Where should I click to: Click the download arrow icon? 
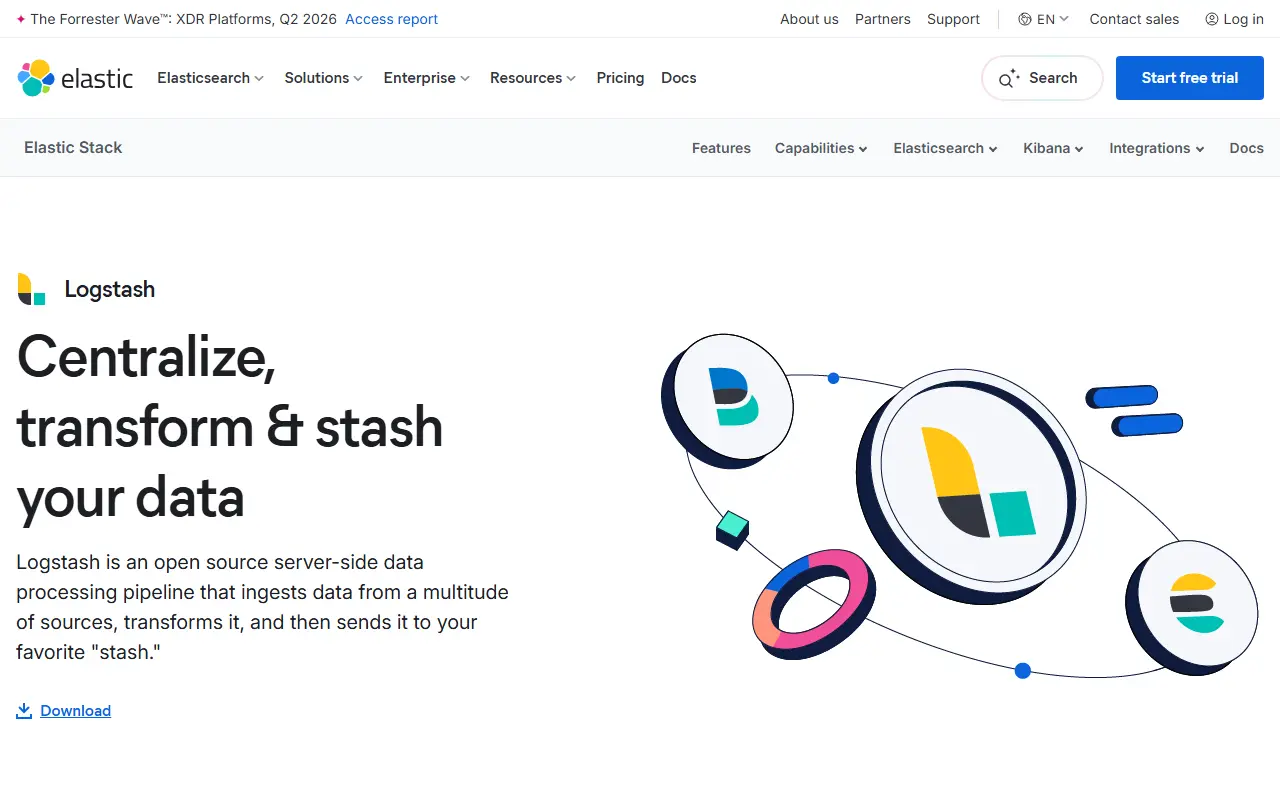coord(24,711)
